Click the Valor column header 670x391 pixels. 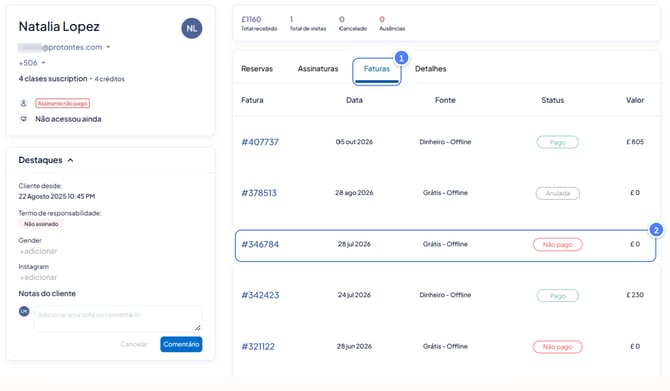coord(635,100)
